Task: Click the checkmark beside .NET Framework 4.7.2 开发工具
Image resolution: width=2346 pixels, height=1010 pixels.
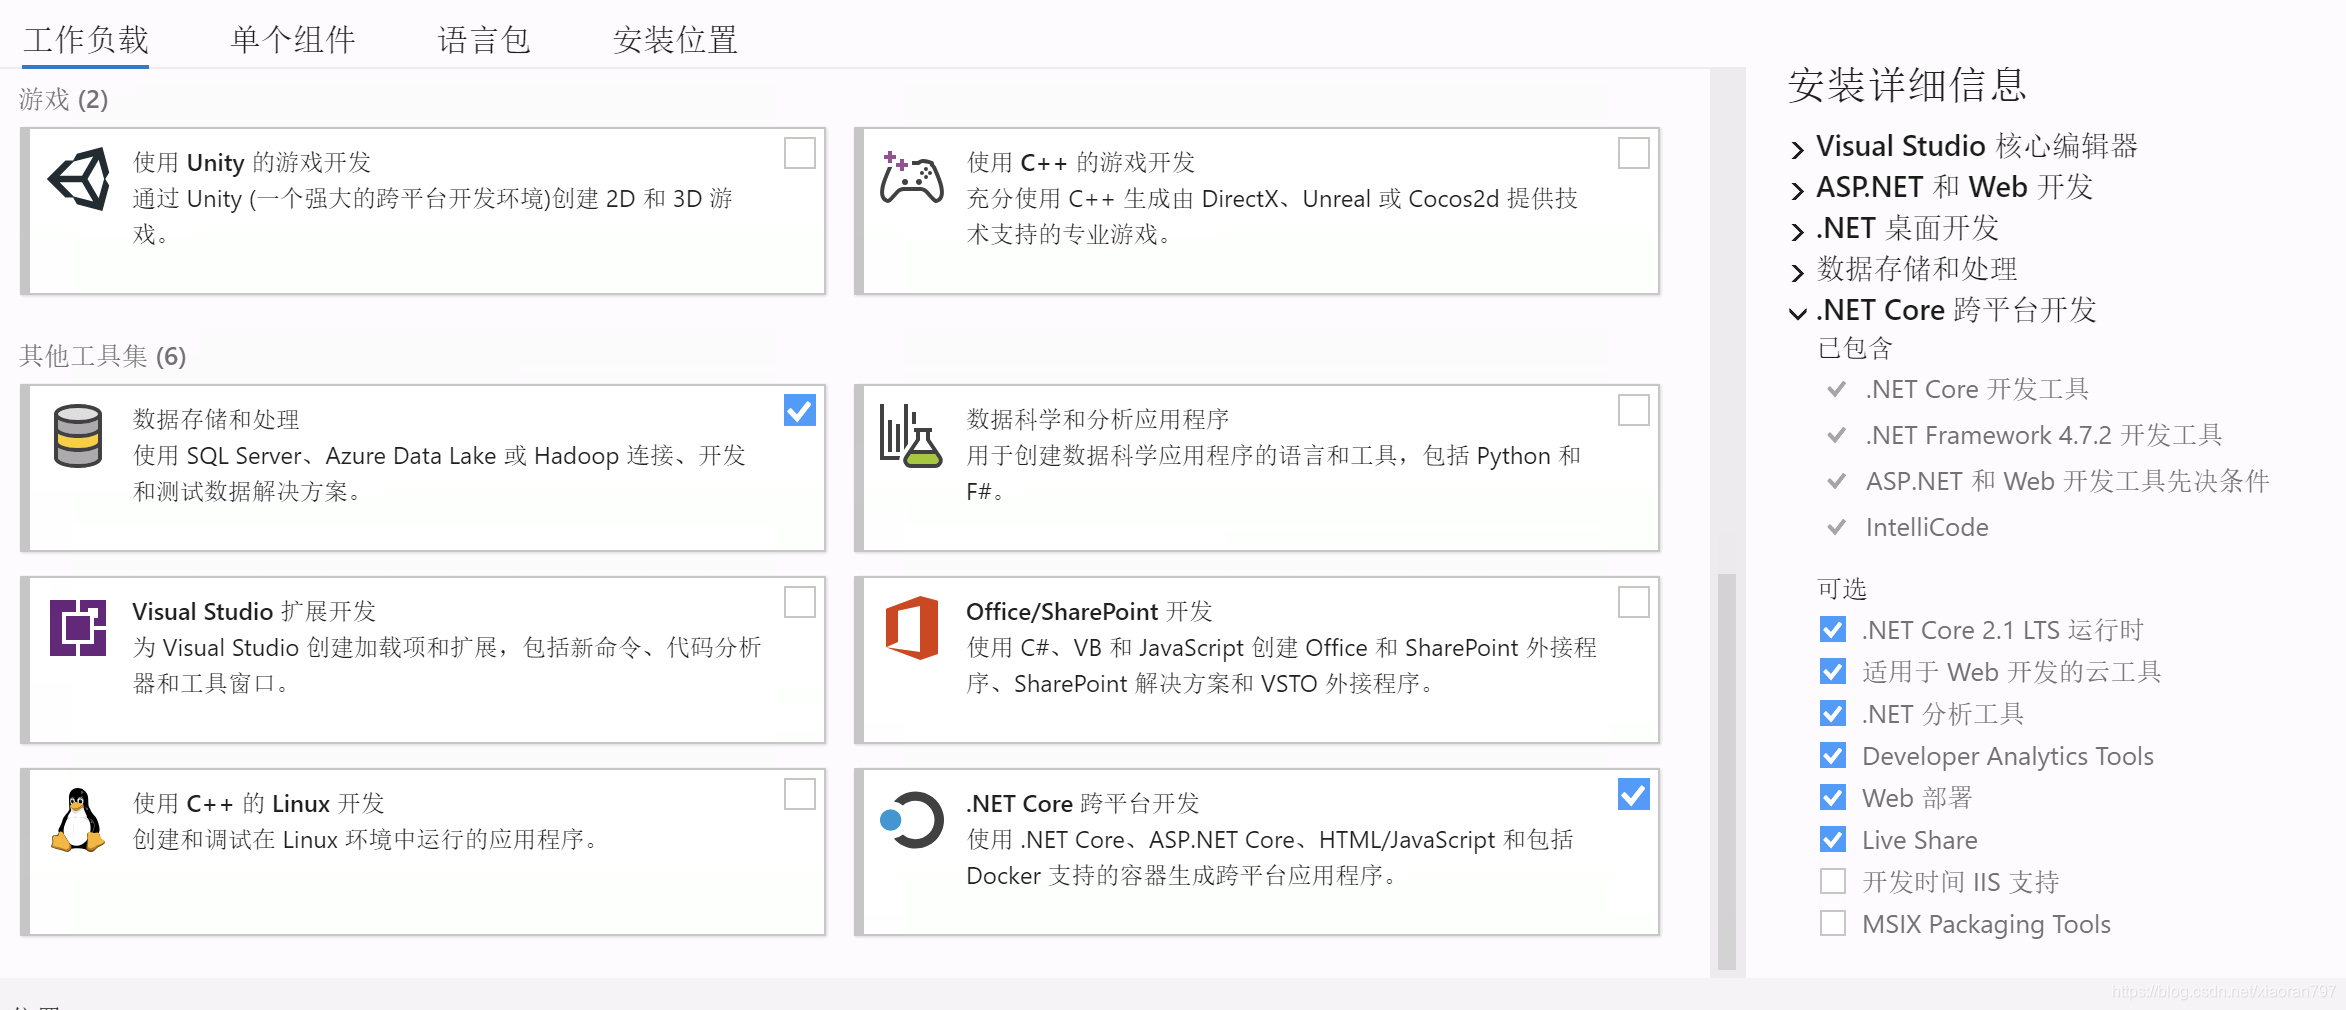Action: 1836,435
